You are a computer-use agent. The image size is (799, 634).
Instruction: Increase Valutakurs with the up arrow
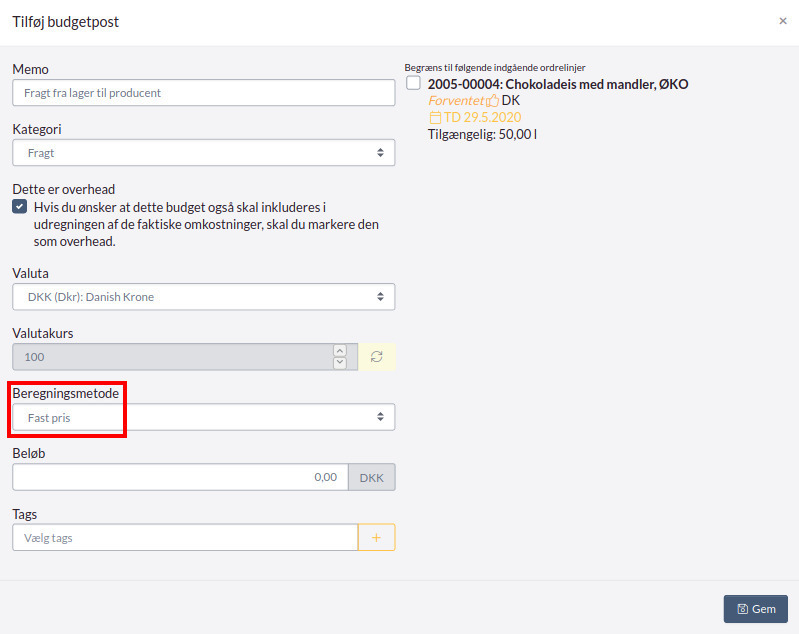pyautogui.click(x=340, y=351)
